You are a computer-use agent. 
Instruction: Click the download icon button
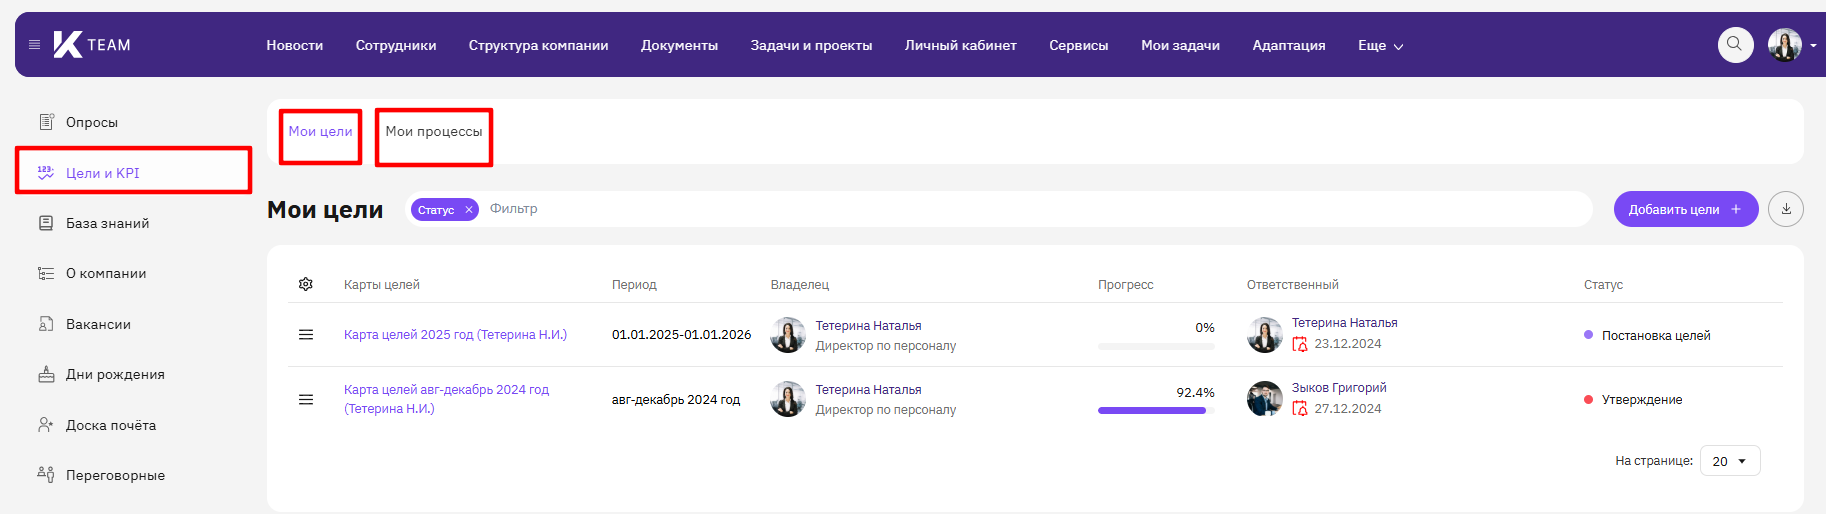(x=1786, y=209)
